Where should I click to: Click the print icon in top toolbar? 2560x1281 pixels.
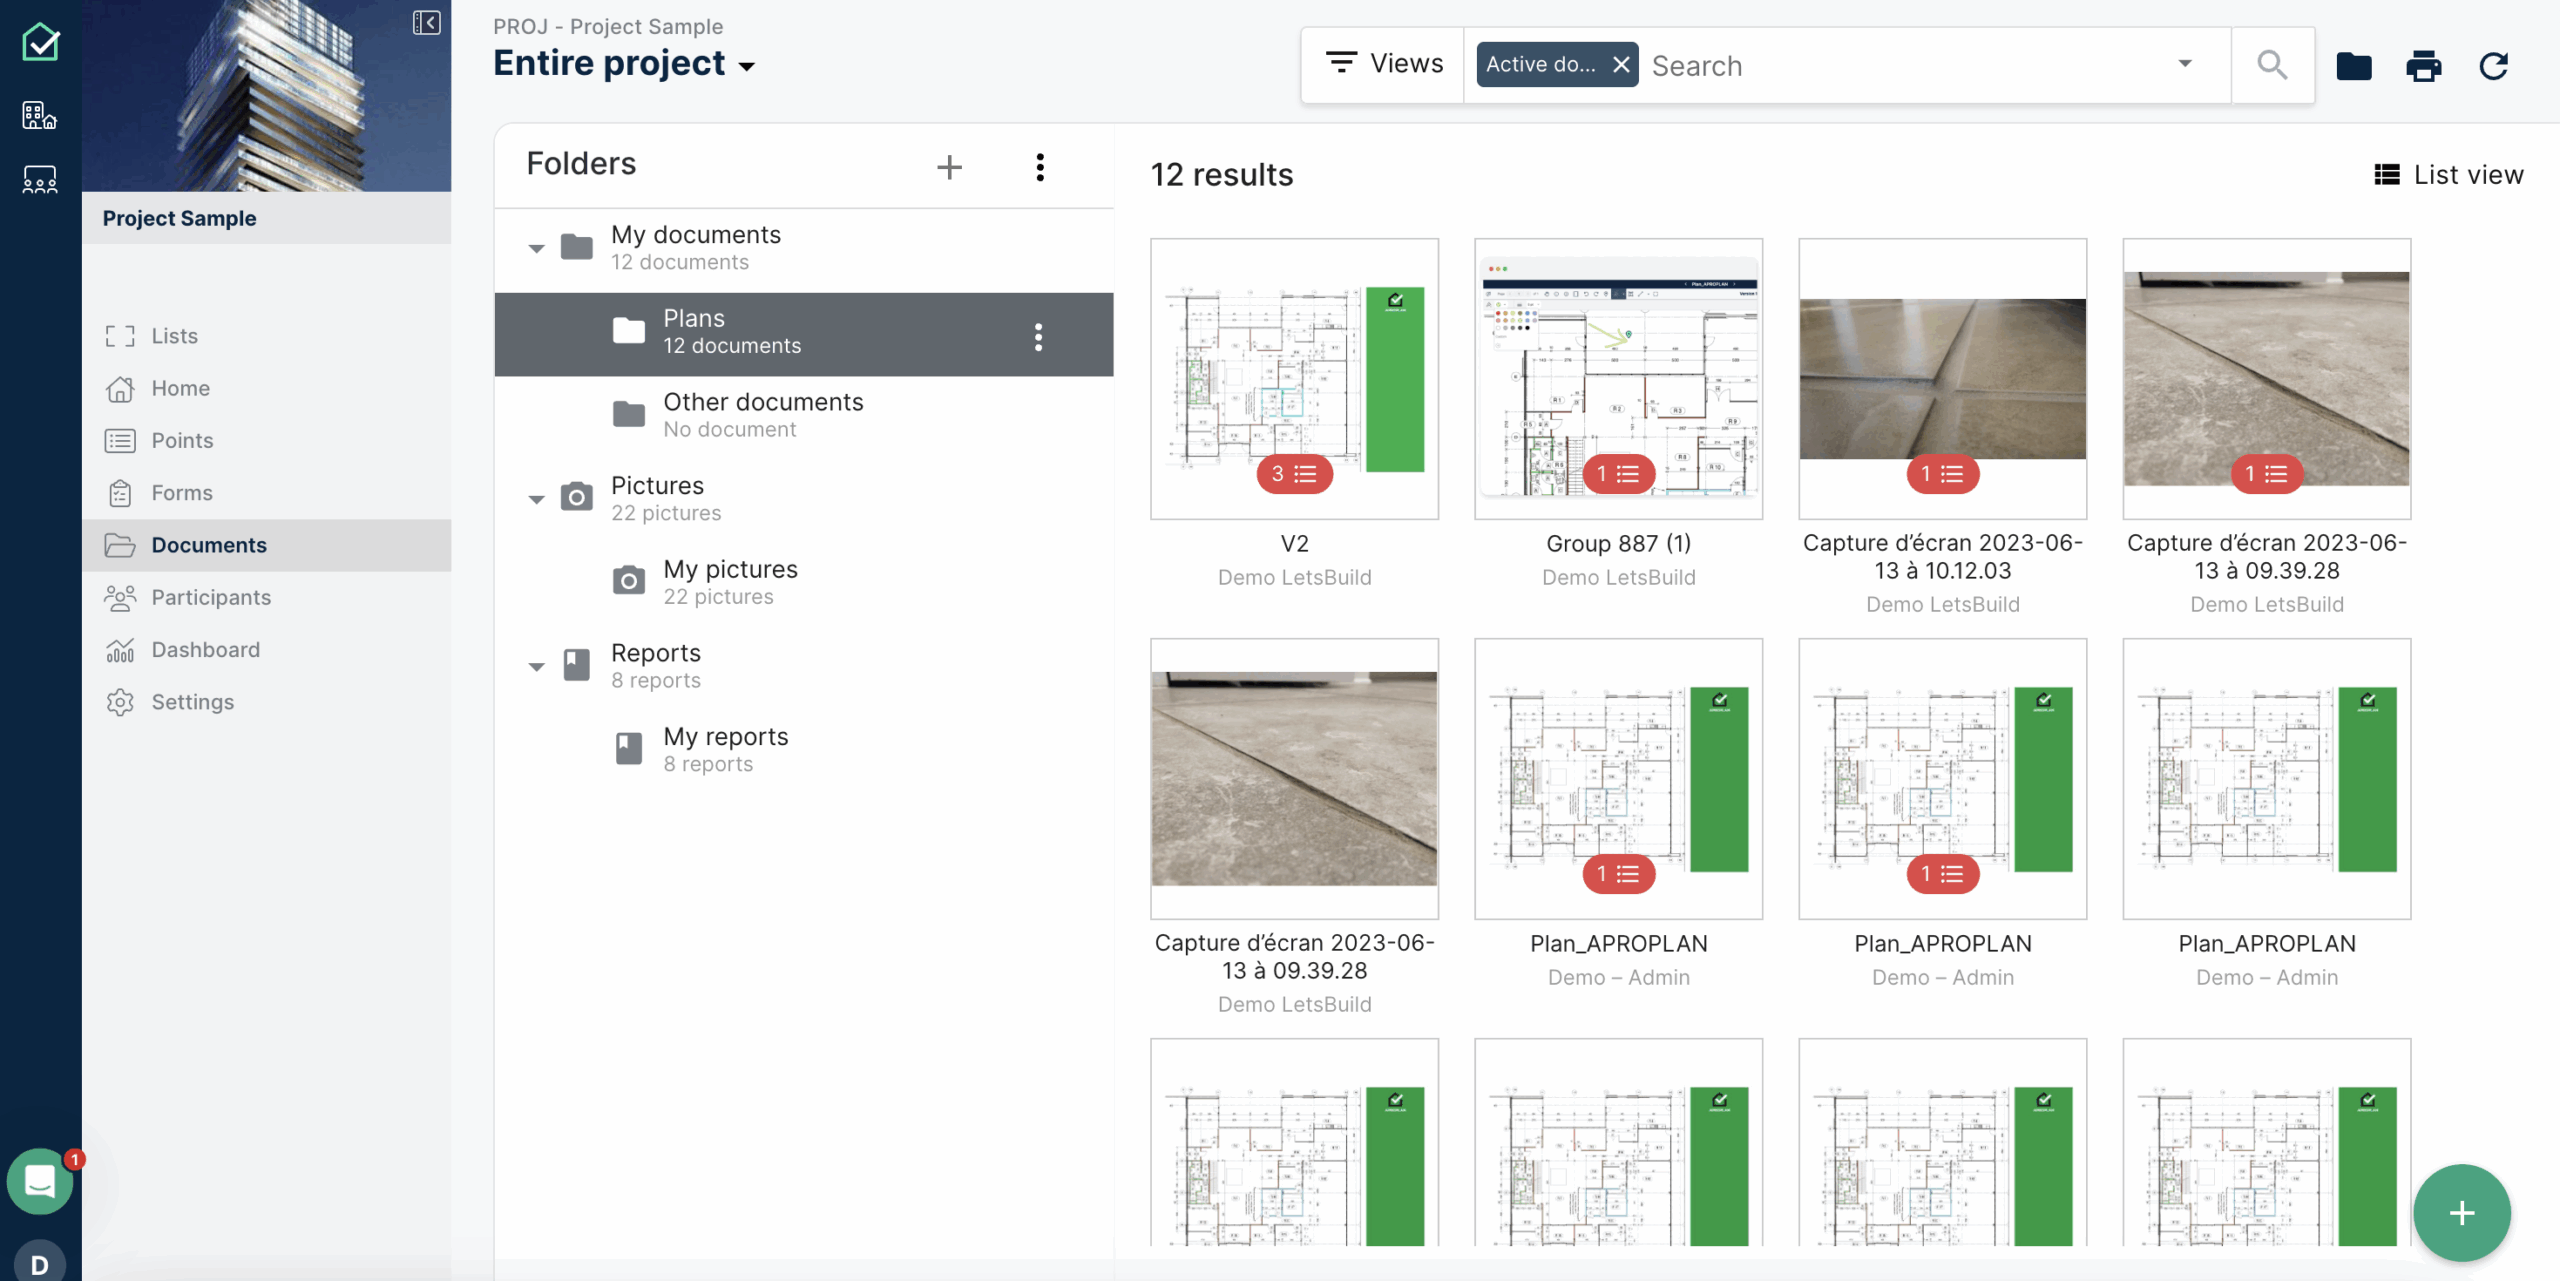2422,66
